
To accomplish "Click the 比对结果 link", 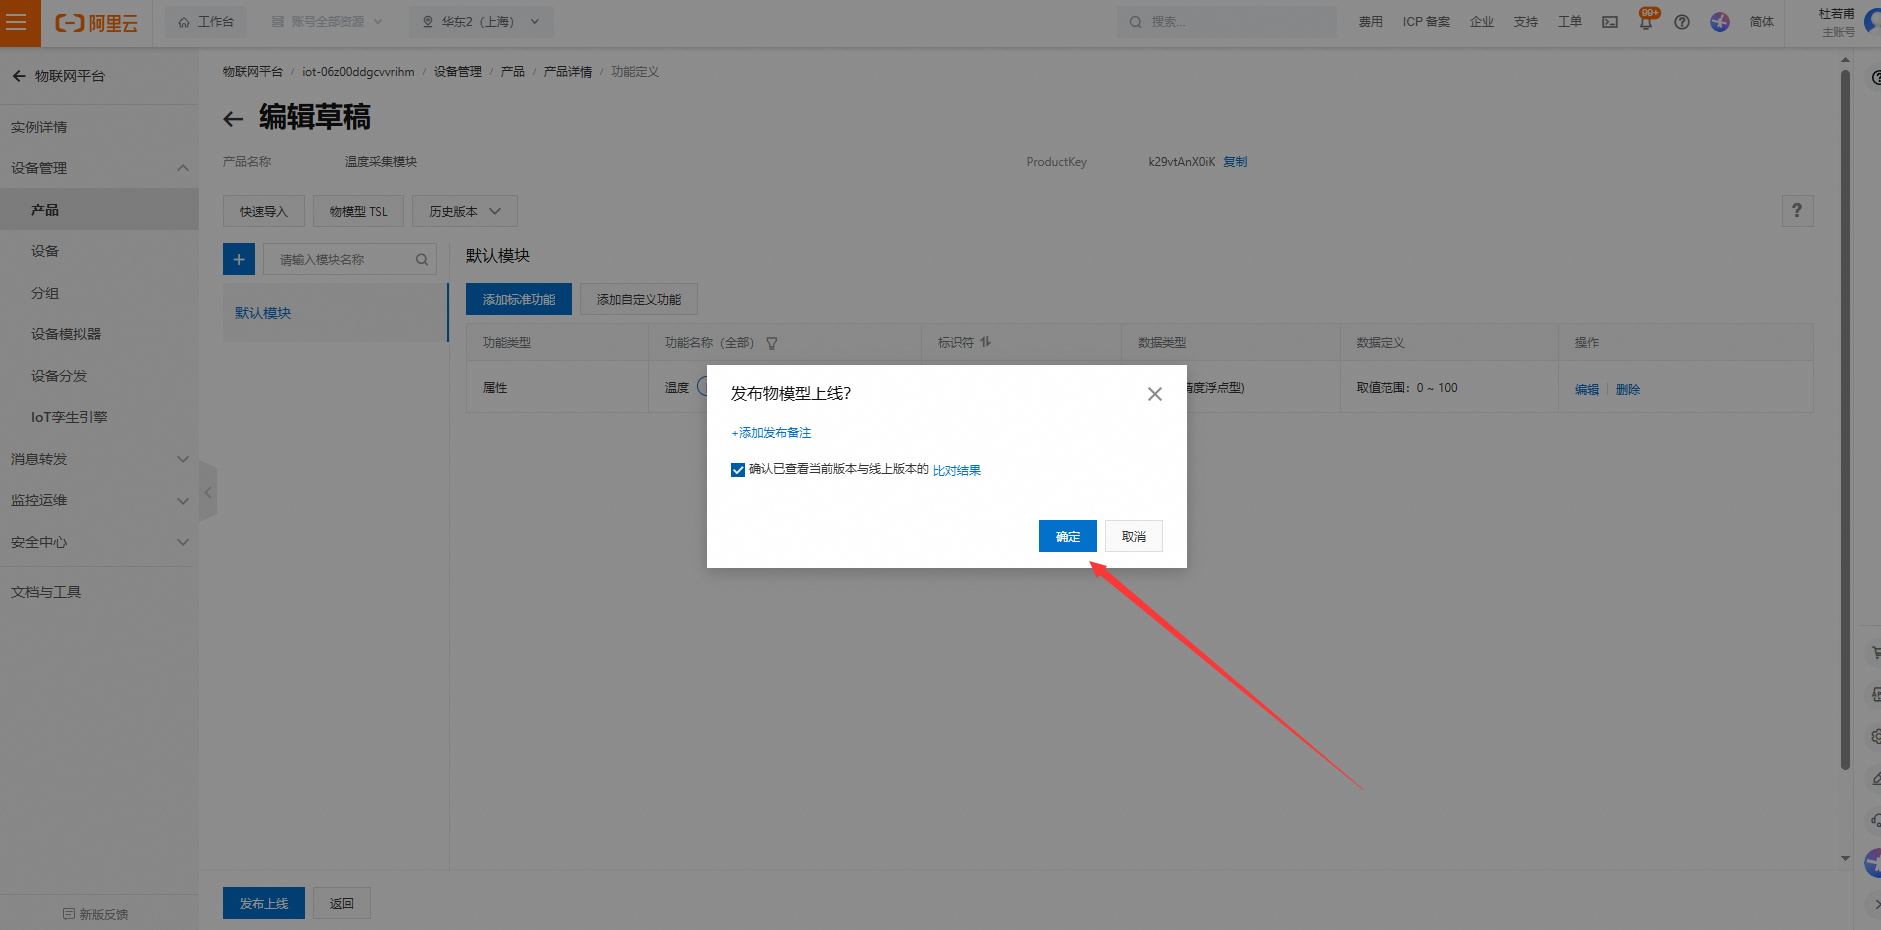I will (956, 470).
